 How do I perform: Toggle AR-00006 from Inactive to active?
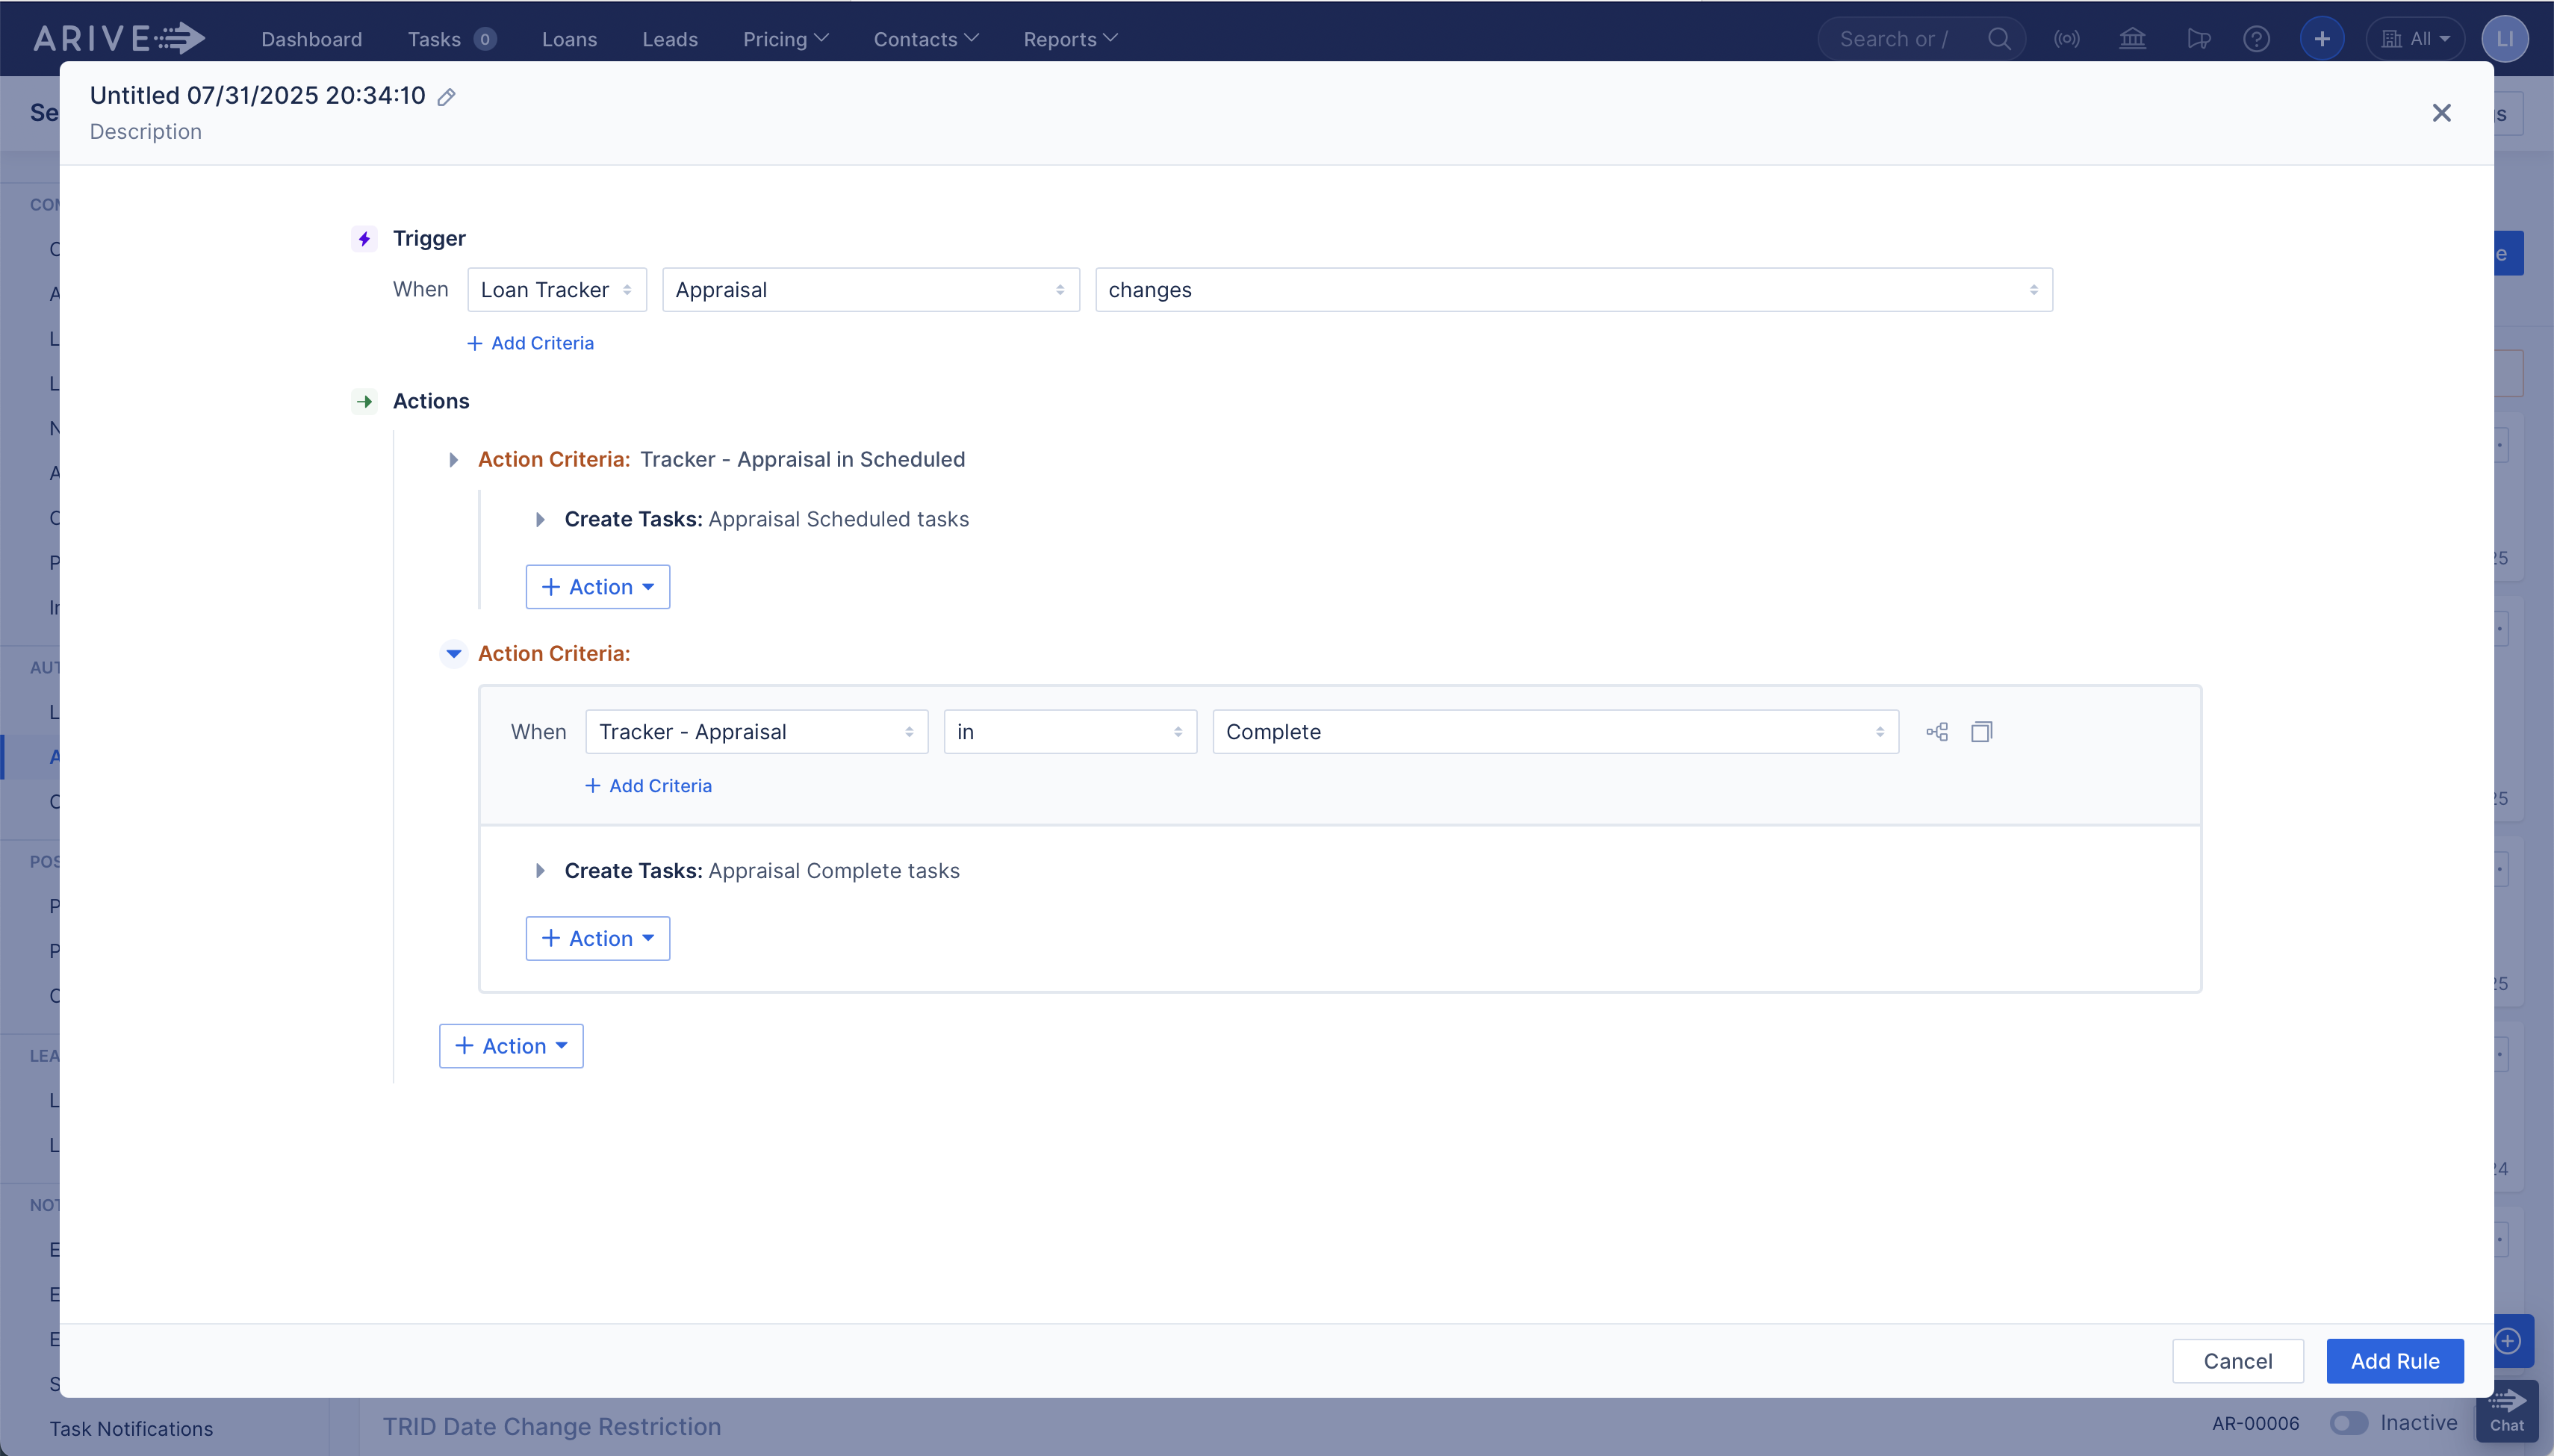[x=2348, y=1423]
